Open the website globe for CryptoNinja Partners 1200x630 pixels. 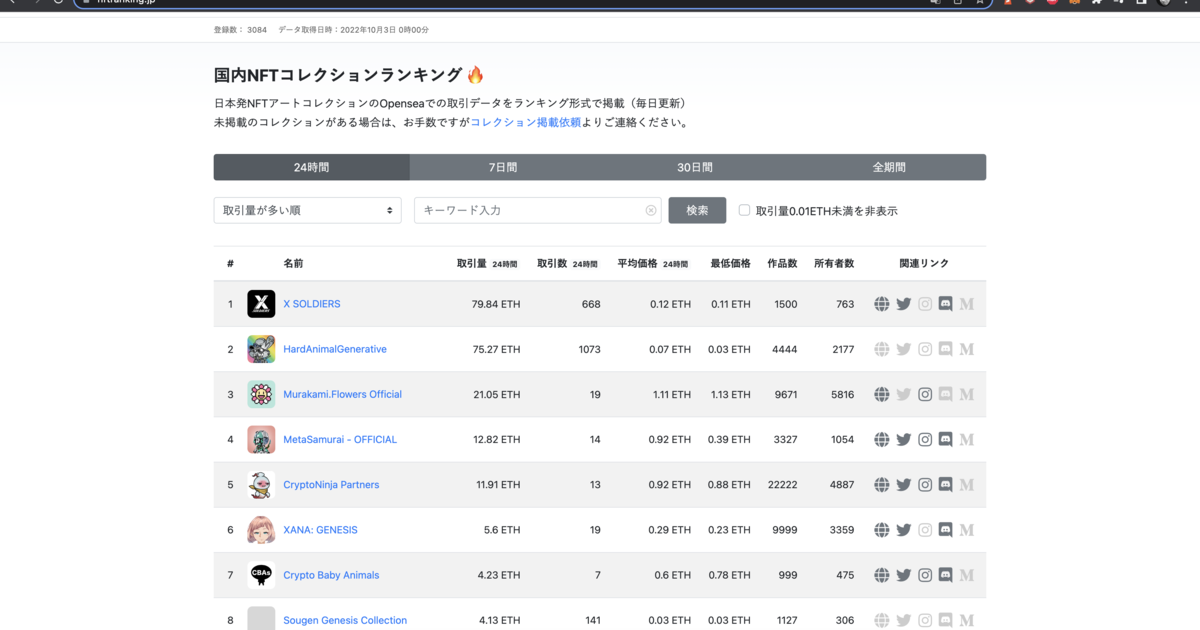881,485
